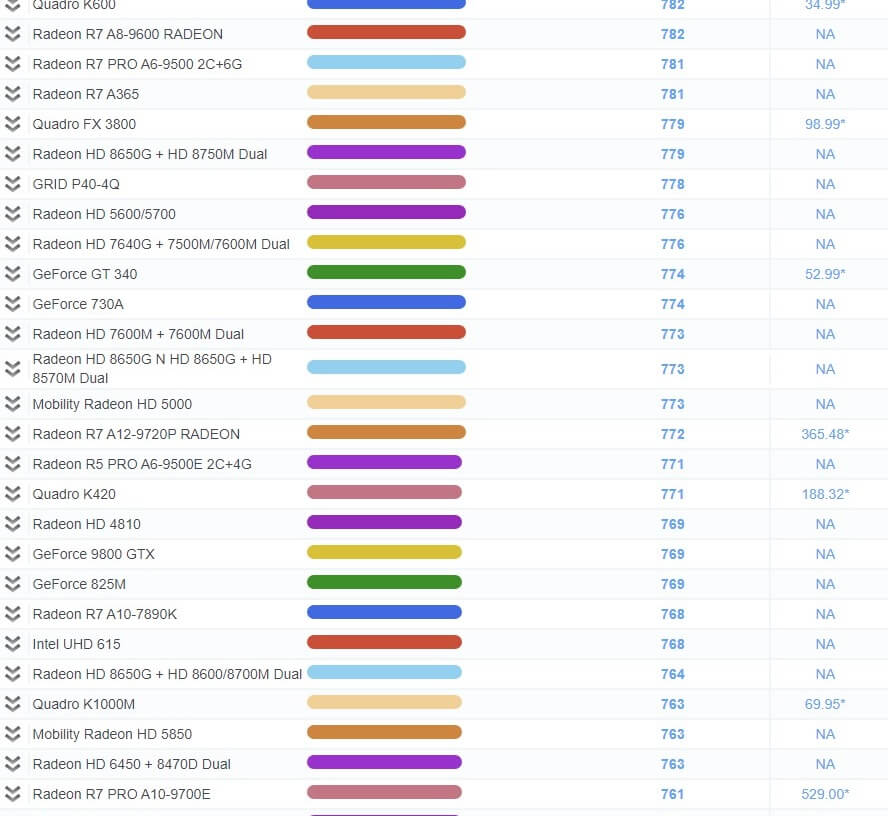The image size is (888, 816).
Task: Open Radeon HD 8650G + HD 8750M Dual link
Action: point(150,154)
